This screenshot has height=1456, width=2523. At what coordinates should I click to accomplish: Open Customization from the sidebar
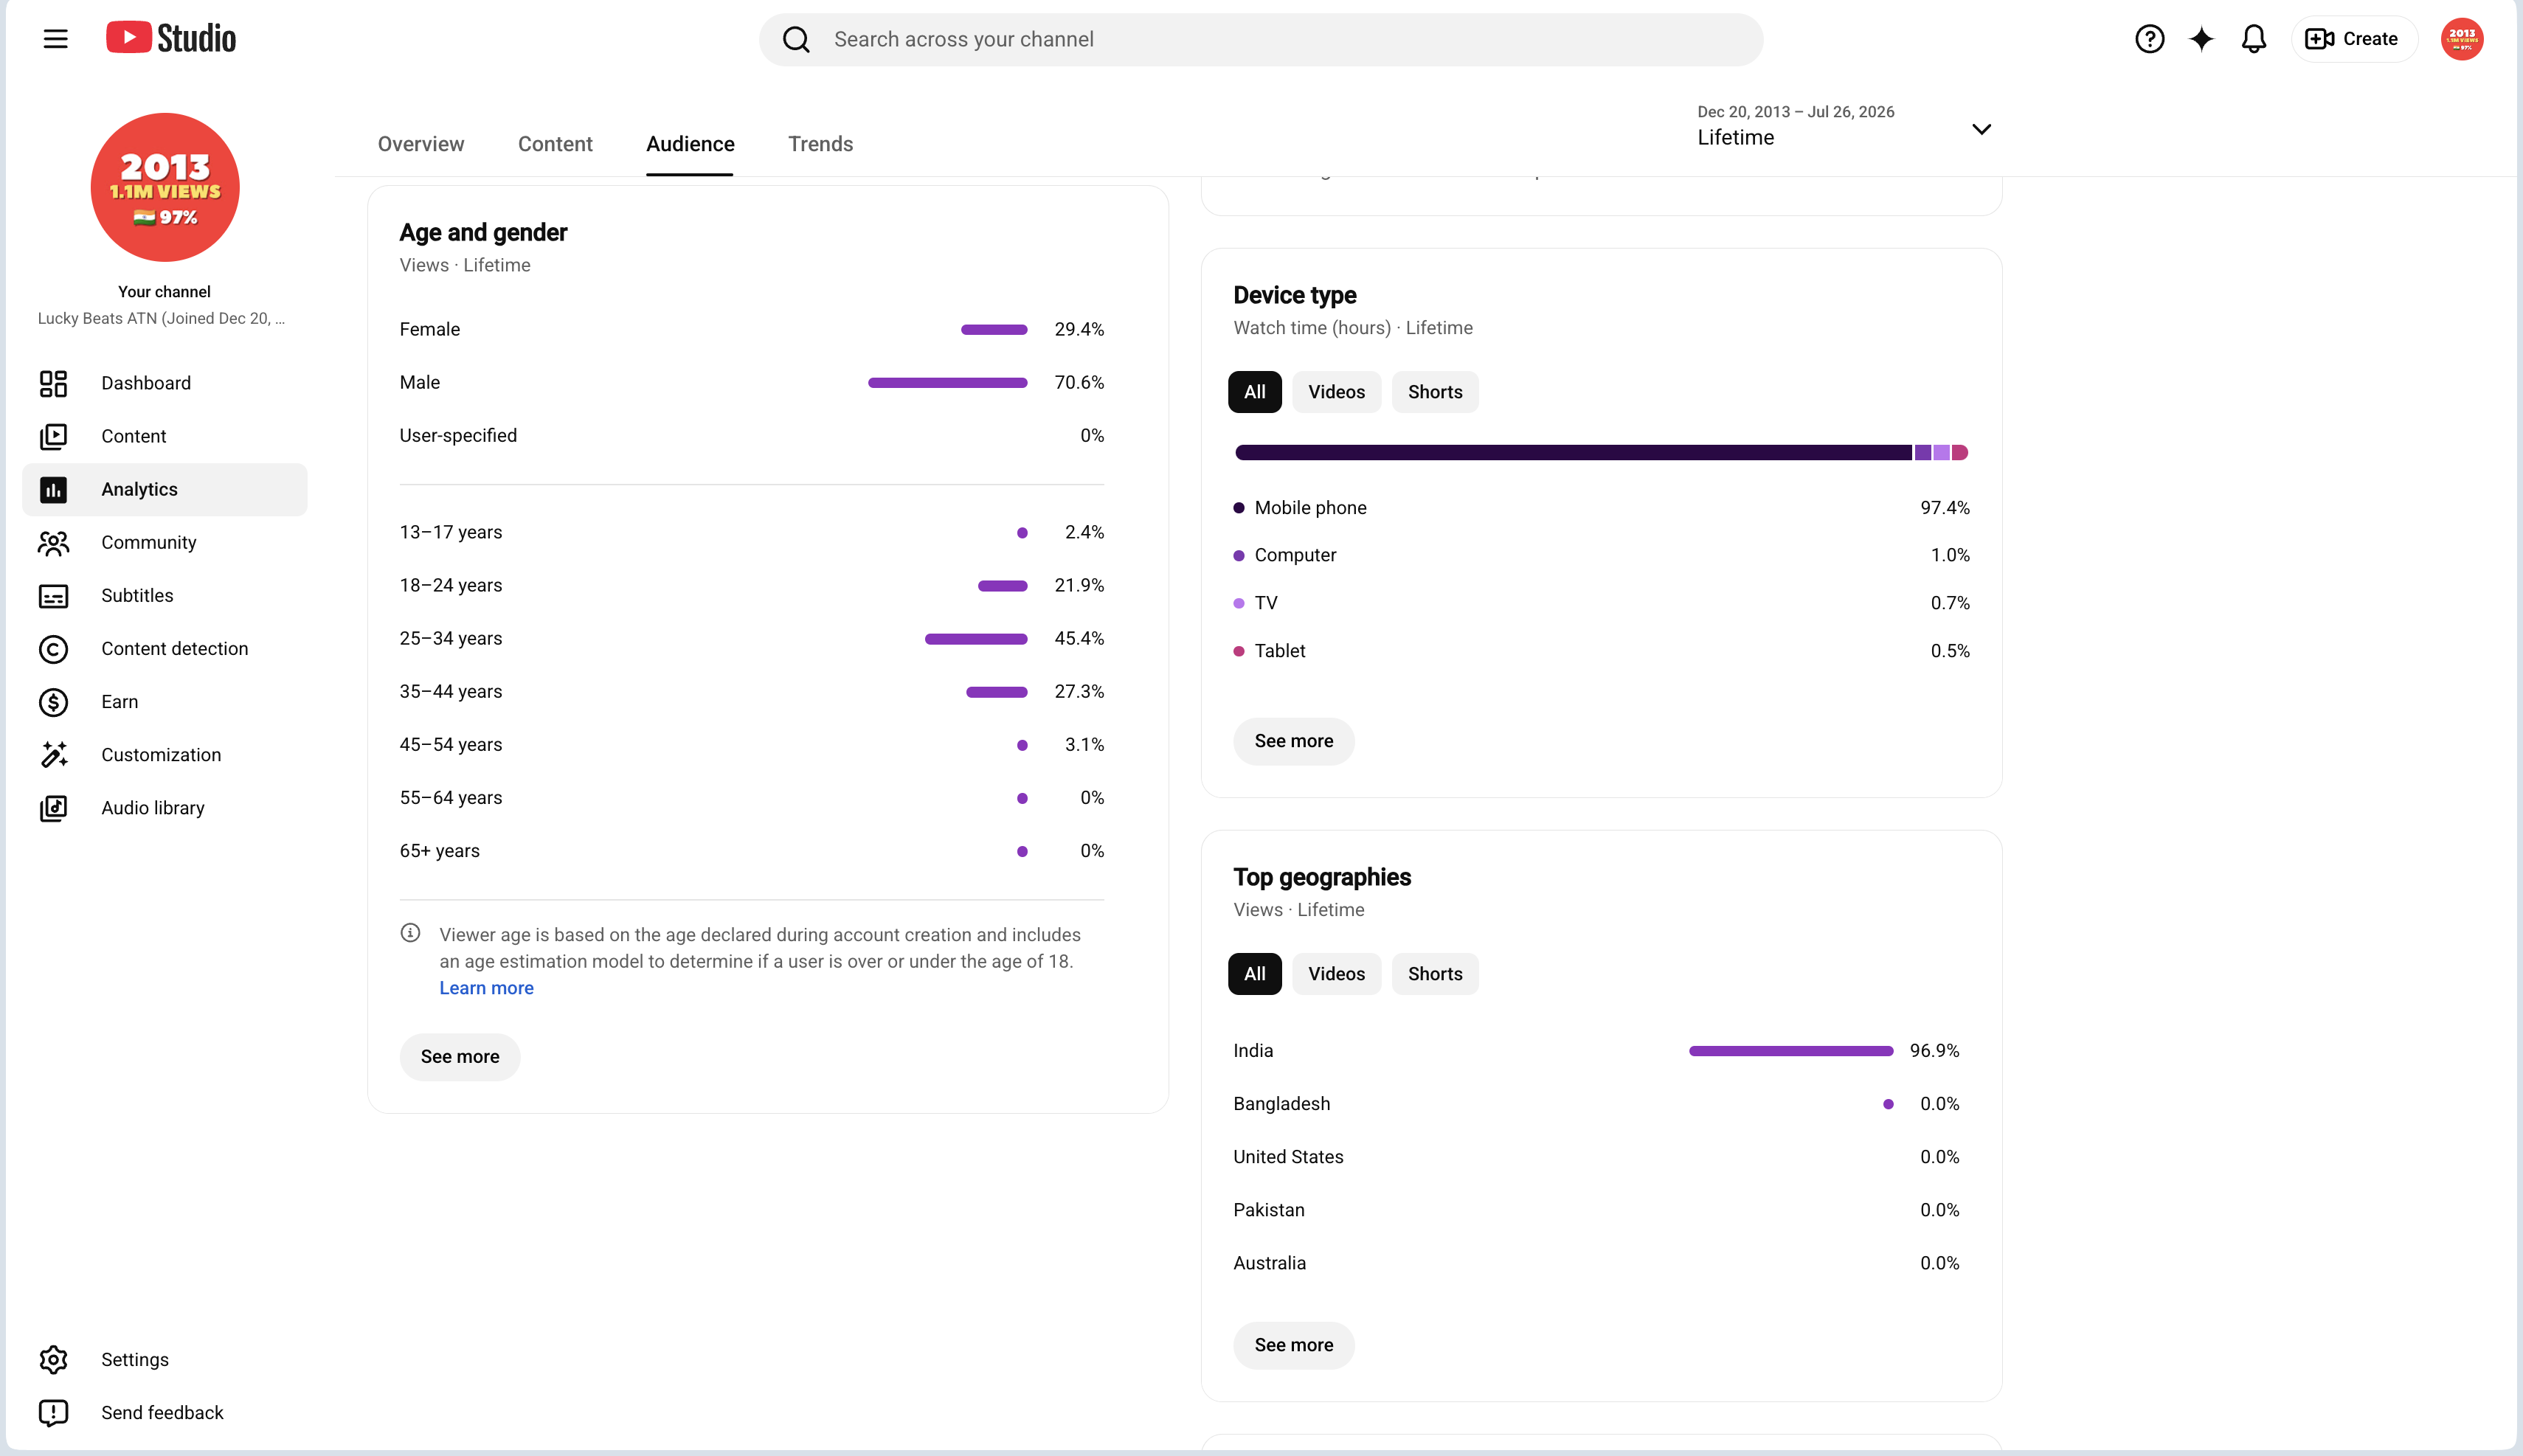165,754
